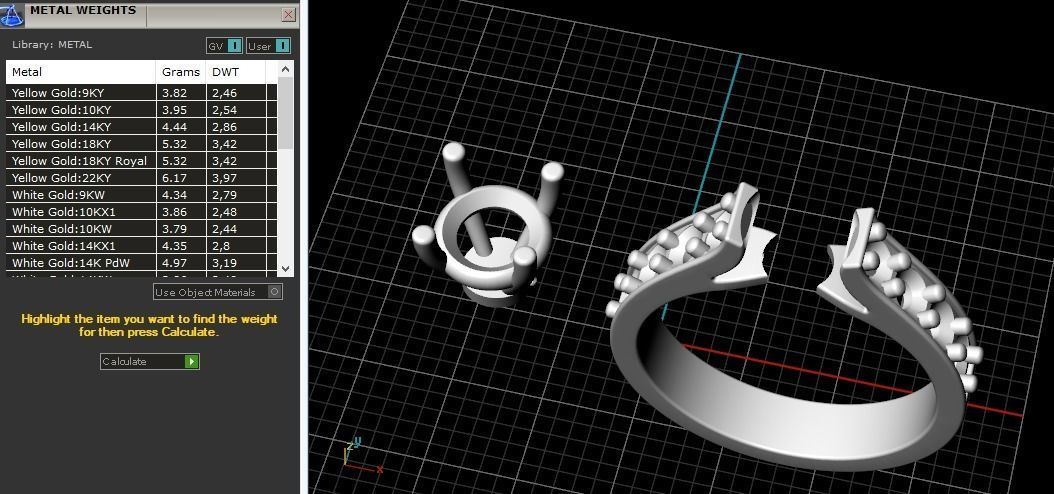
Task: Select the White Gold:14KX1 row
Action: pyautogui.click(x=141, y=246)
